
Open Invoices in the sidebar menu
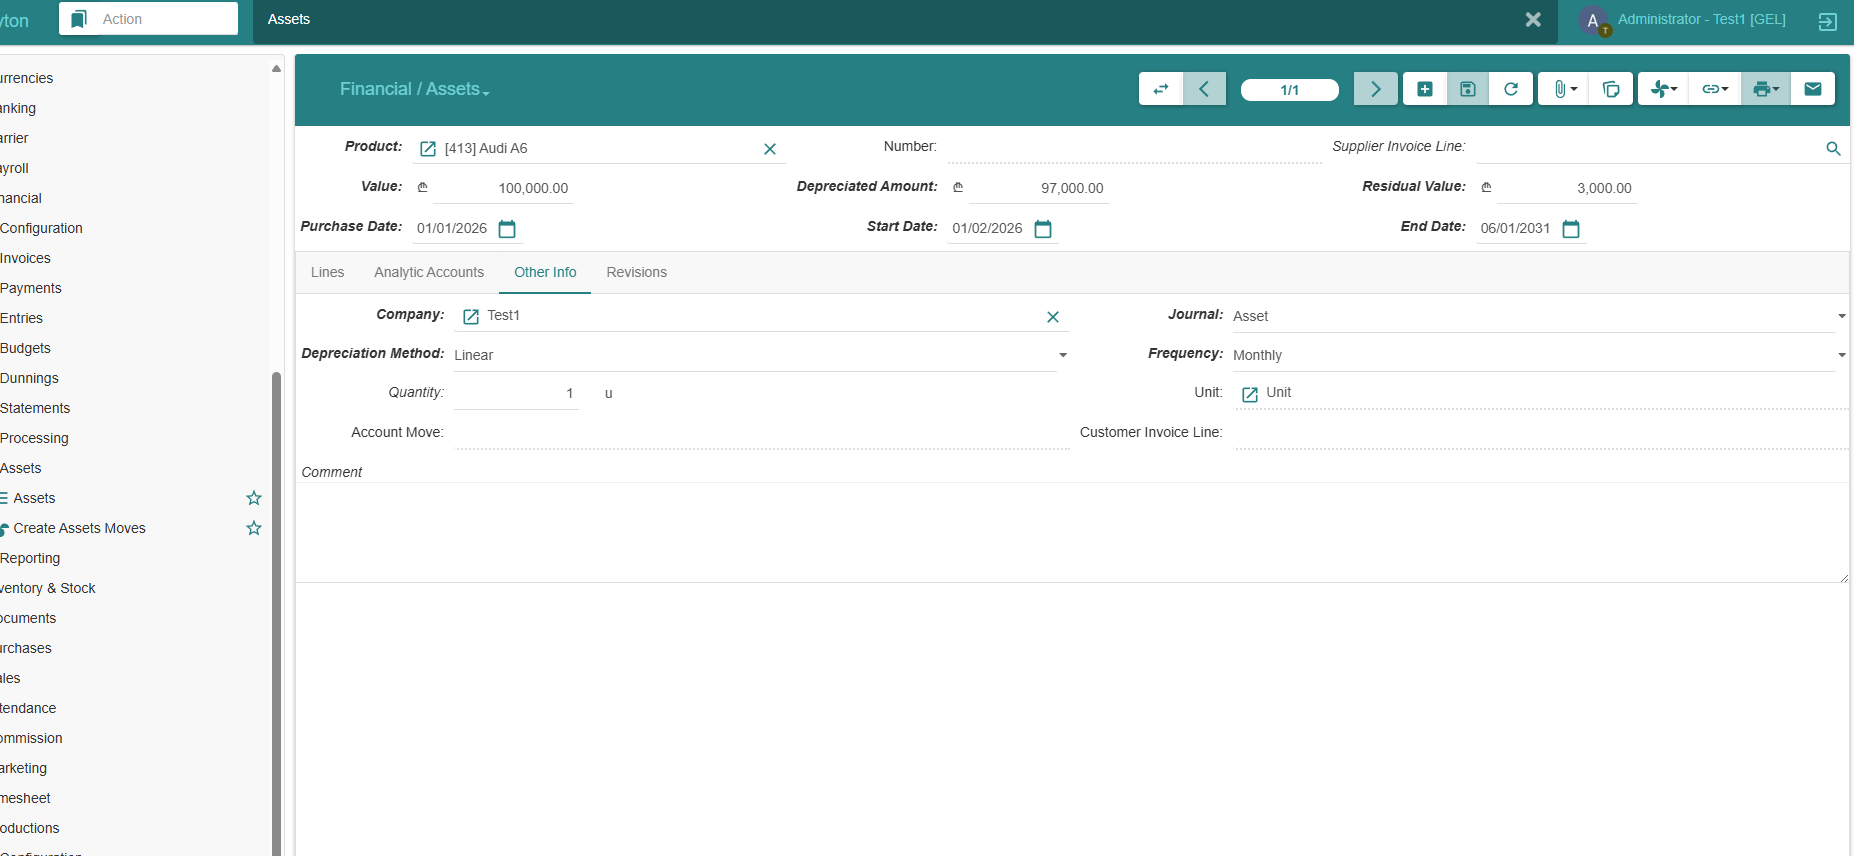click(x=26, y=258)
